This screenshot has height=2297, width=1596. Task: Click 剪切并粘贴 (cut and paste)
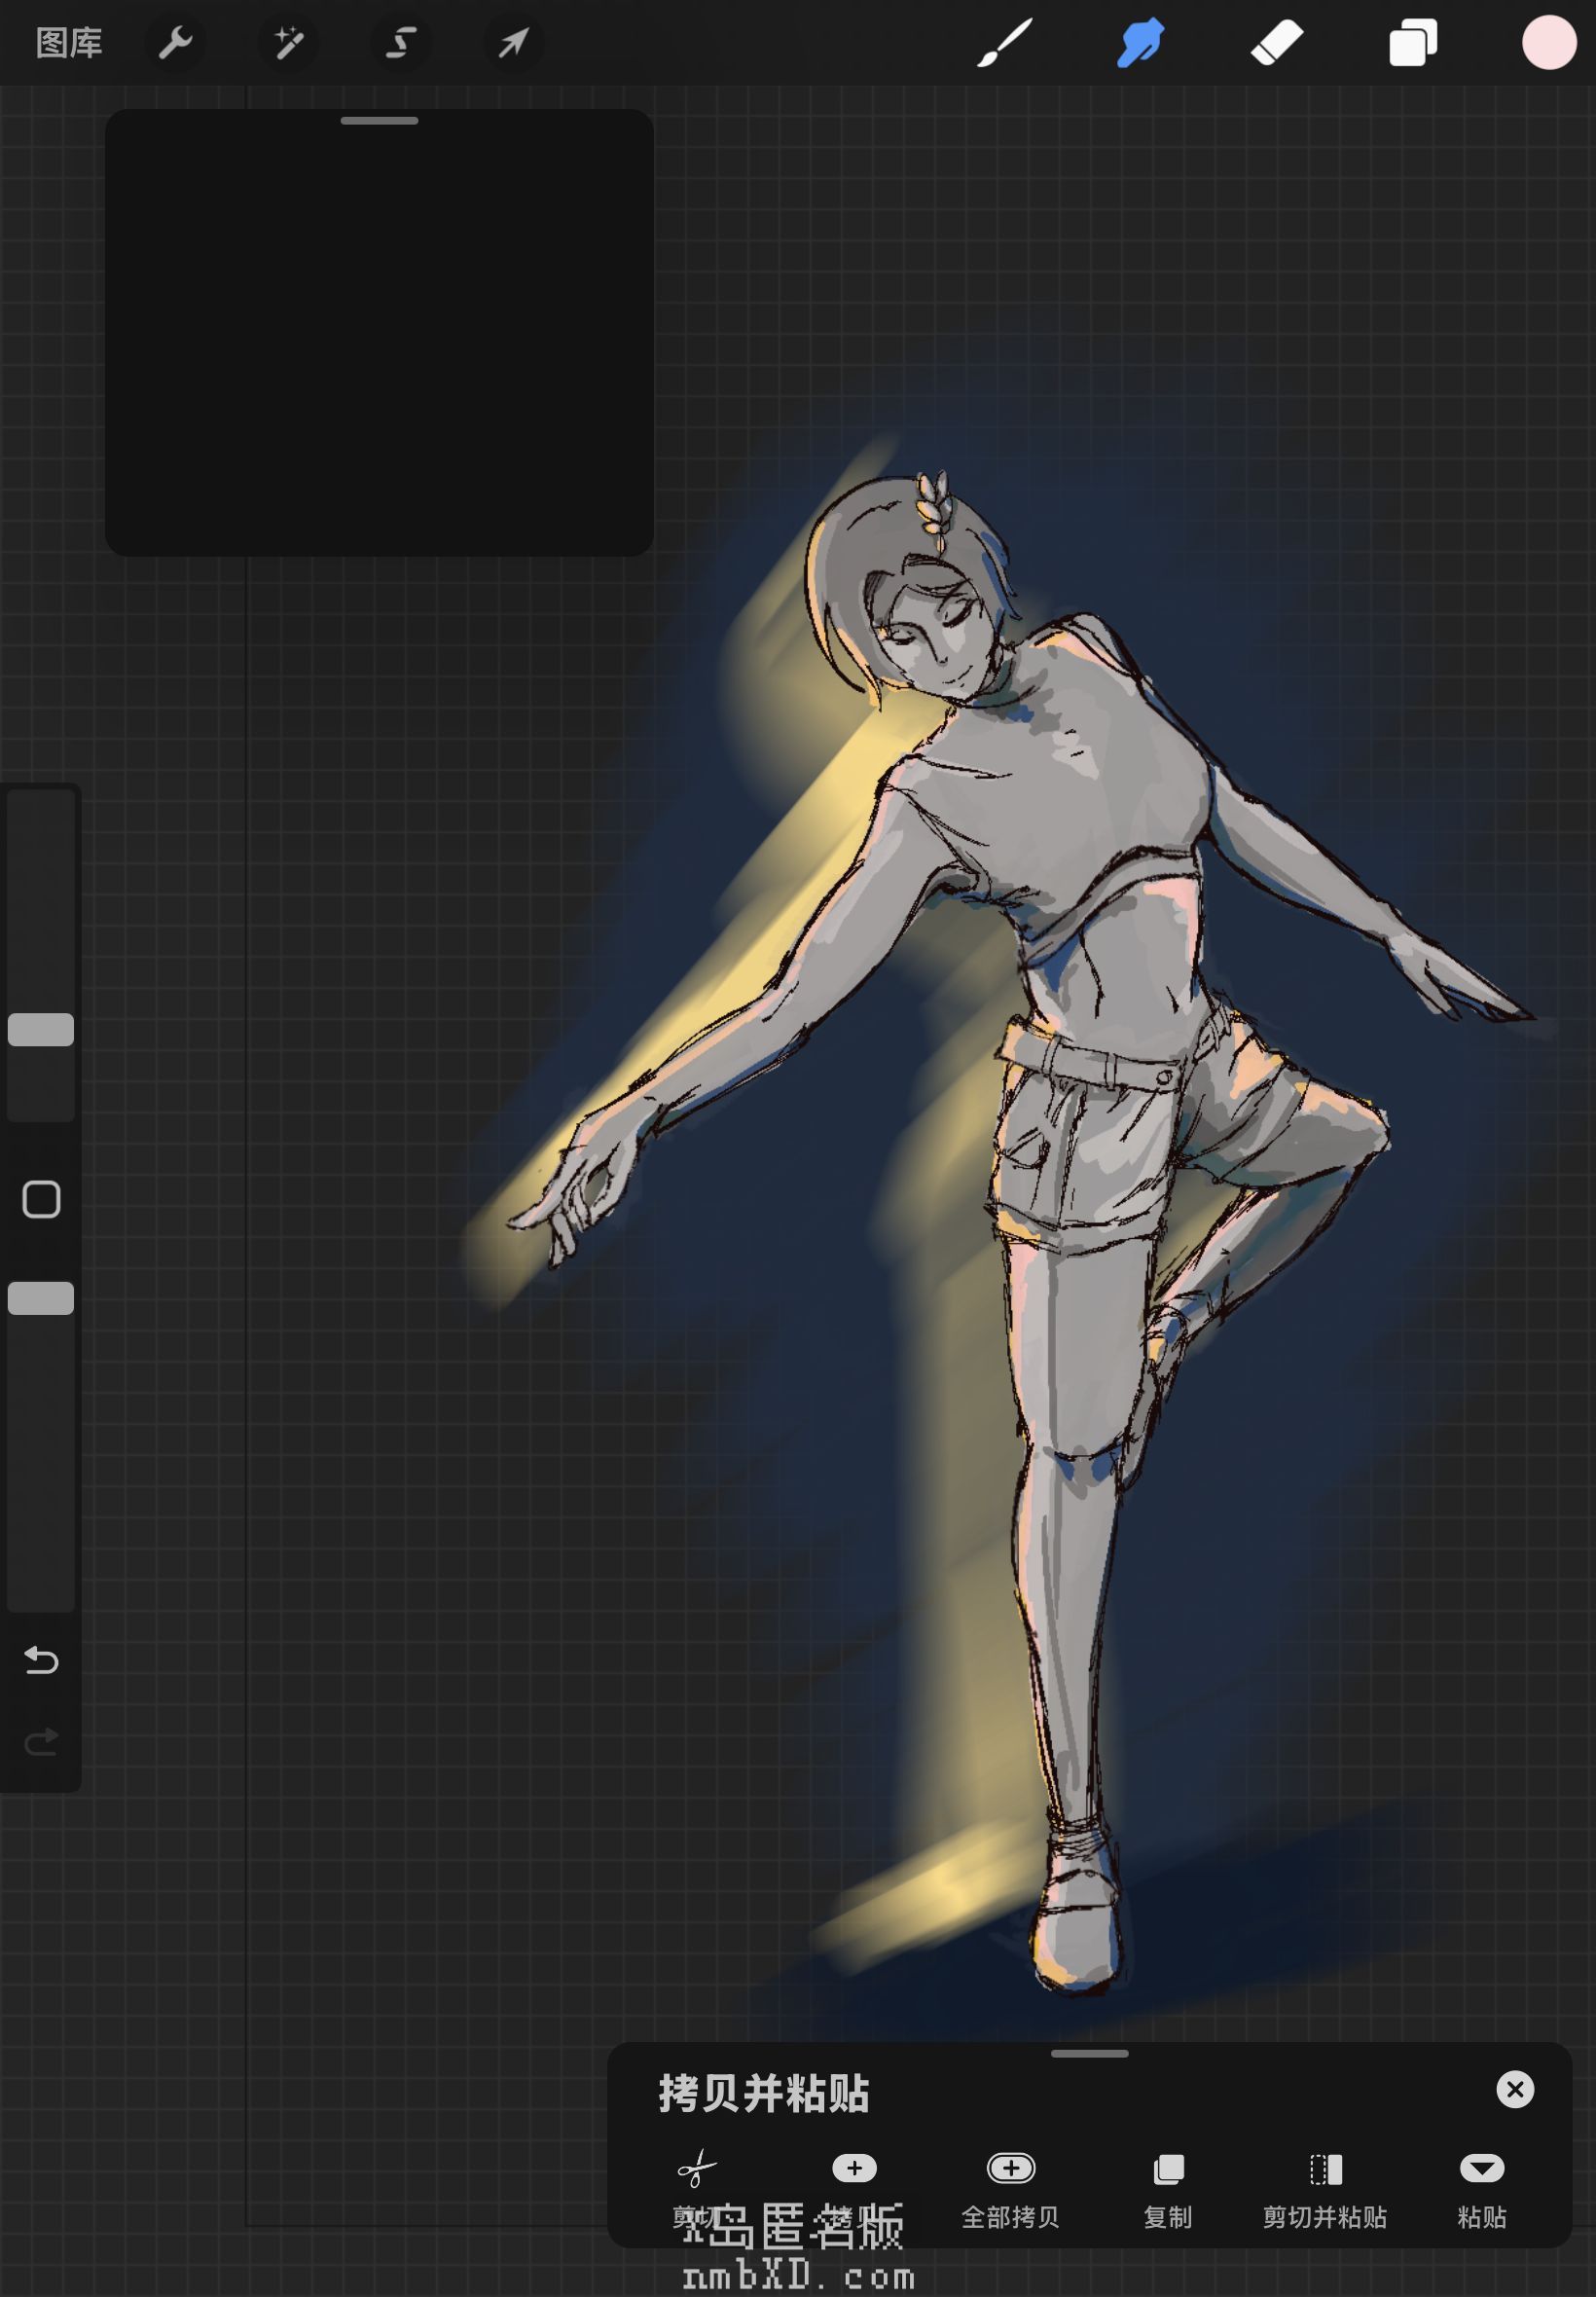1324,2188
